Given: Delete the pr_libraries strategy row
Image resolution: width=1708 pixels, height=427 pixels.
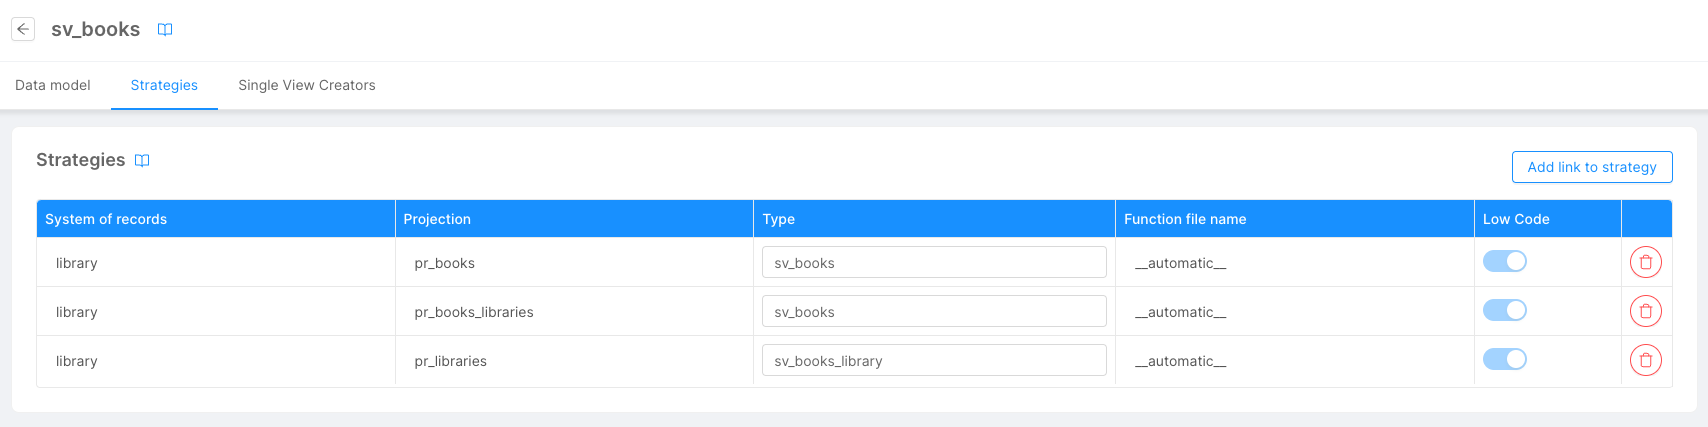Looking at the screenshot, I should pyautogui.click(x=1645, y=360).
